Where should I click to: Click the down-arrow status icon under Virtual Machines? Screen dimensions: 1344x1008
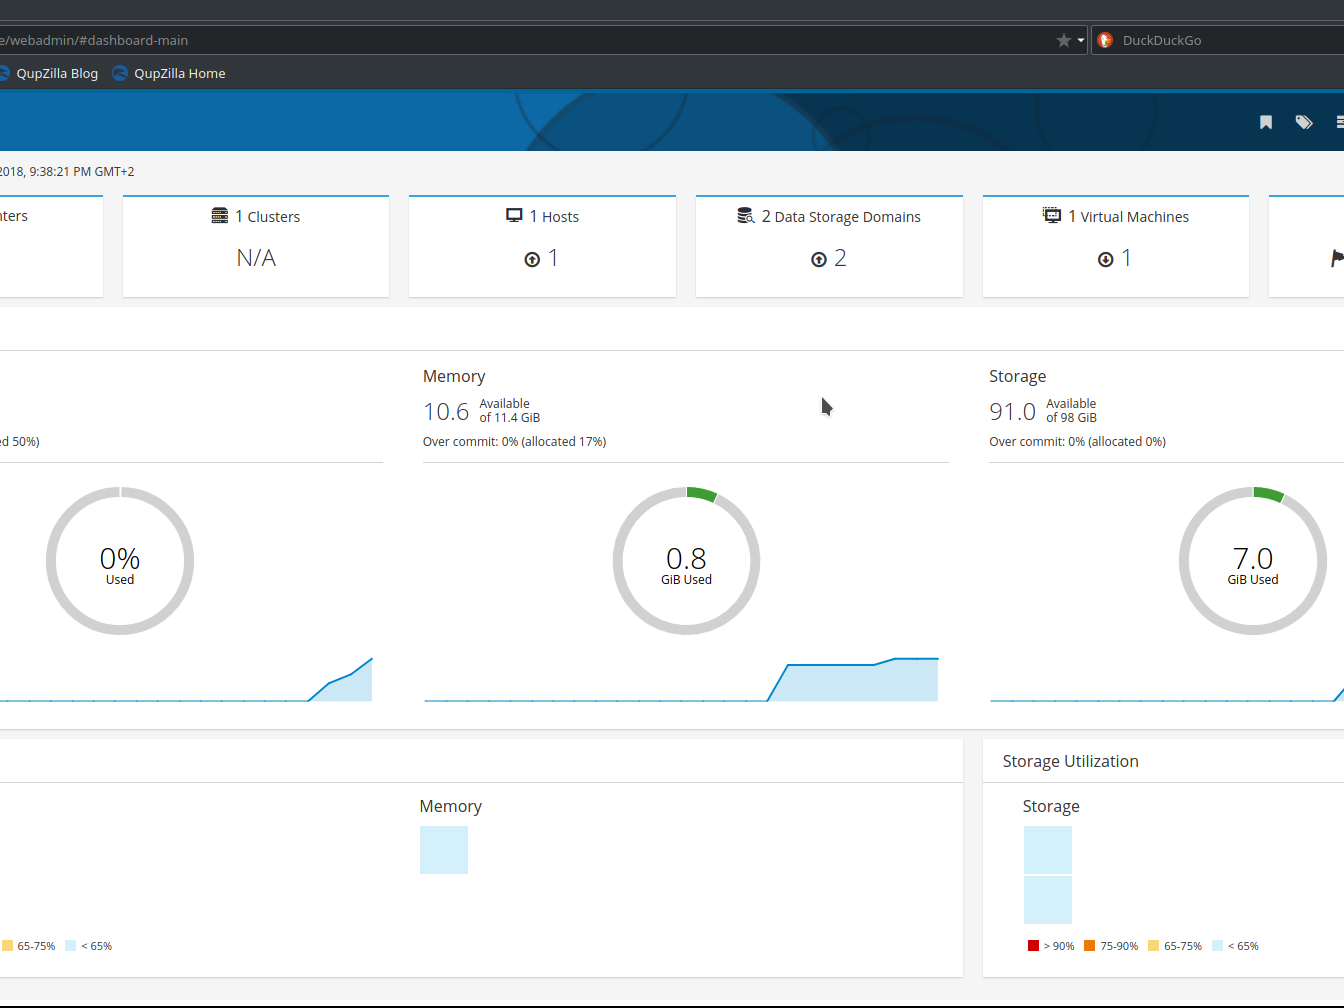(x=1105, y=260)
